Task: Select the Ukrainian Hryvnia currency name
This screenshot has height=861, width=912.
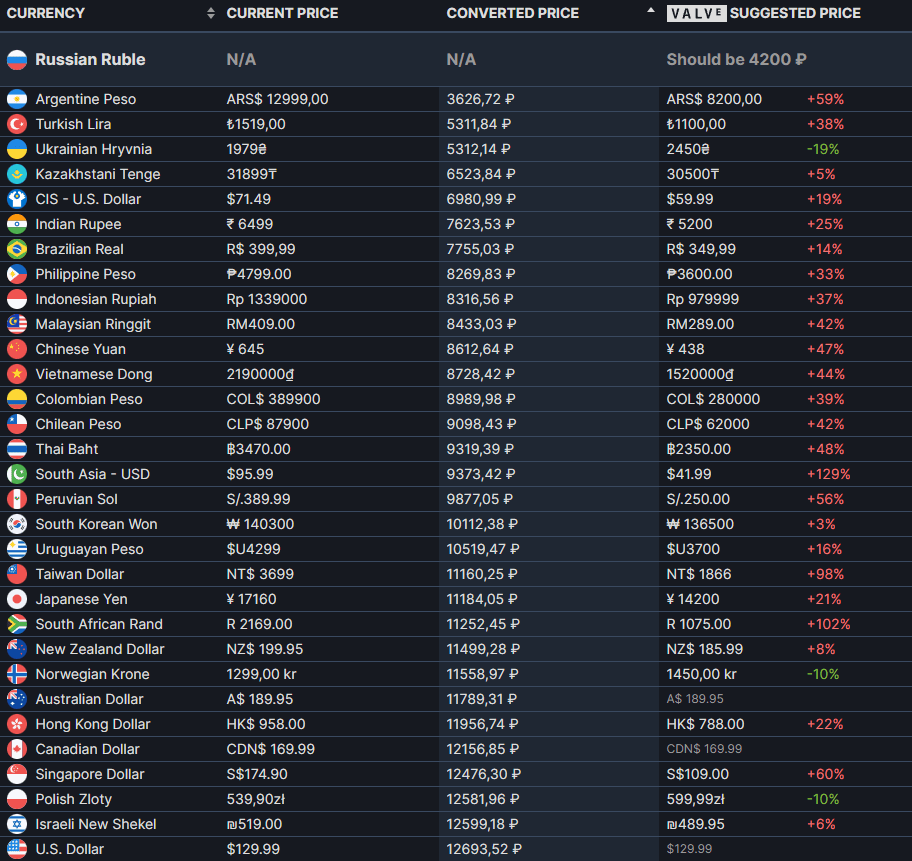Action: (x=94, y=149)
